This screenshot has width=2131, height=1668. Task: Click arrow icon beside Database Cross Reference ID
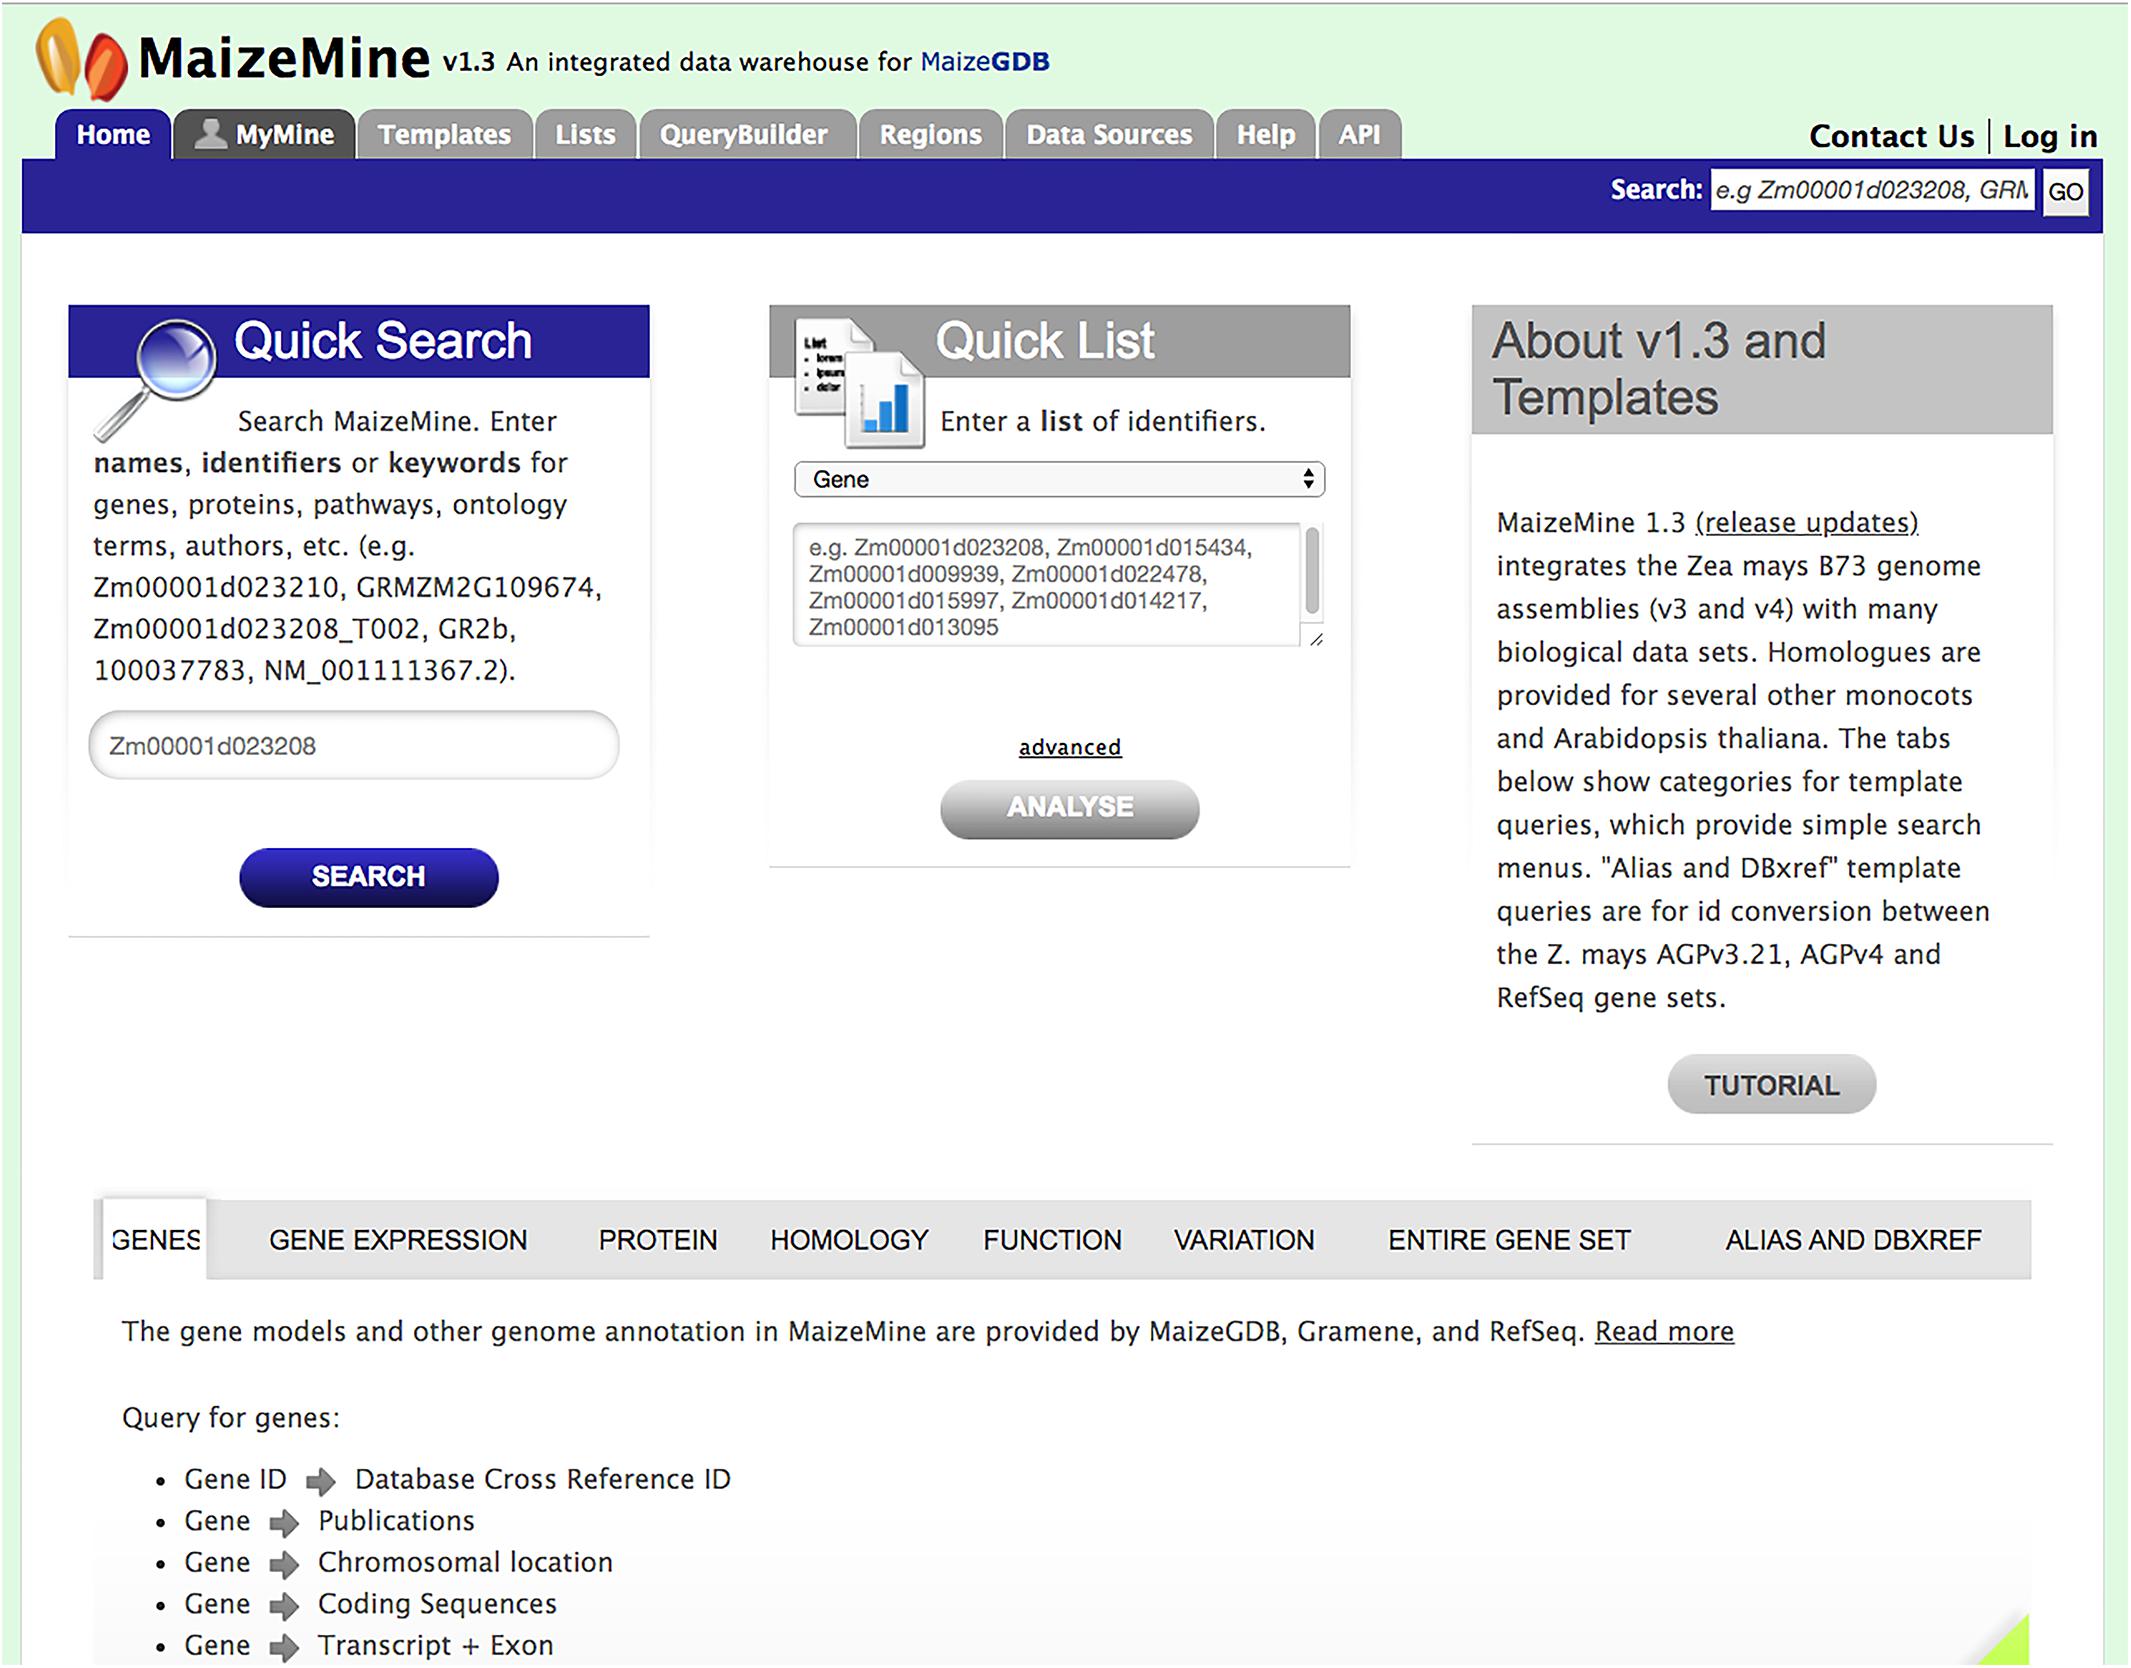[320, 1481]
